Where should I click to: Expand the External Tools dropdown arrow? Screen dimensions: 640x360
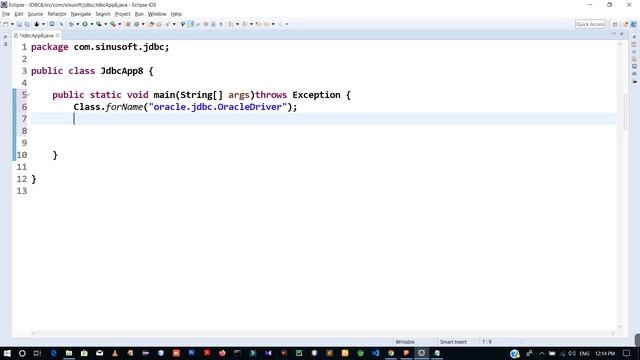coord(120,24)
